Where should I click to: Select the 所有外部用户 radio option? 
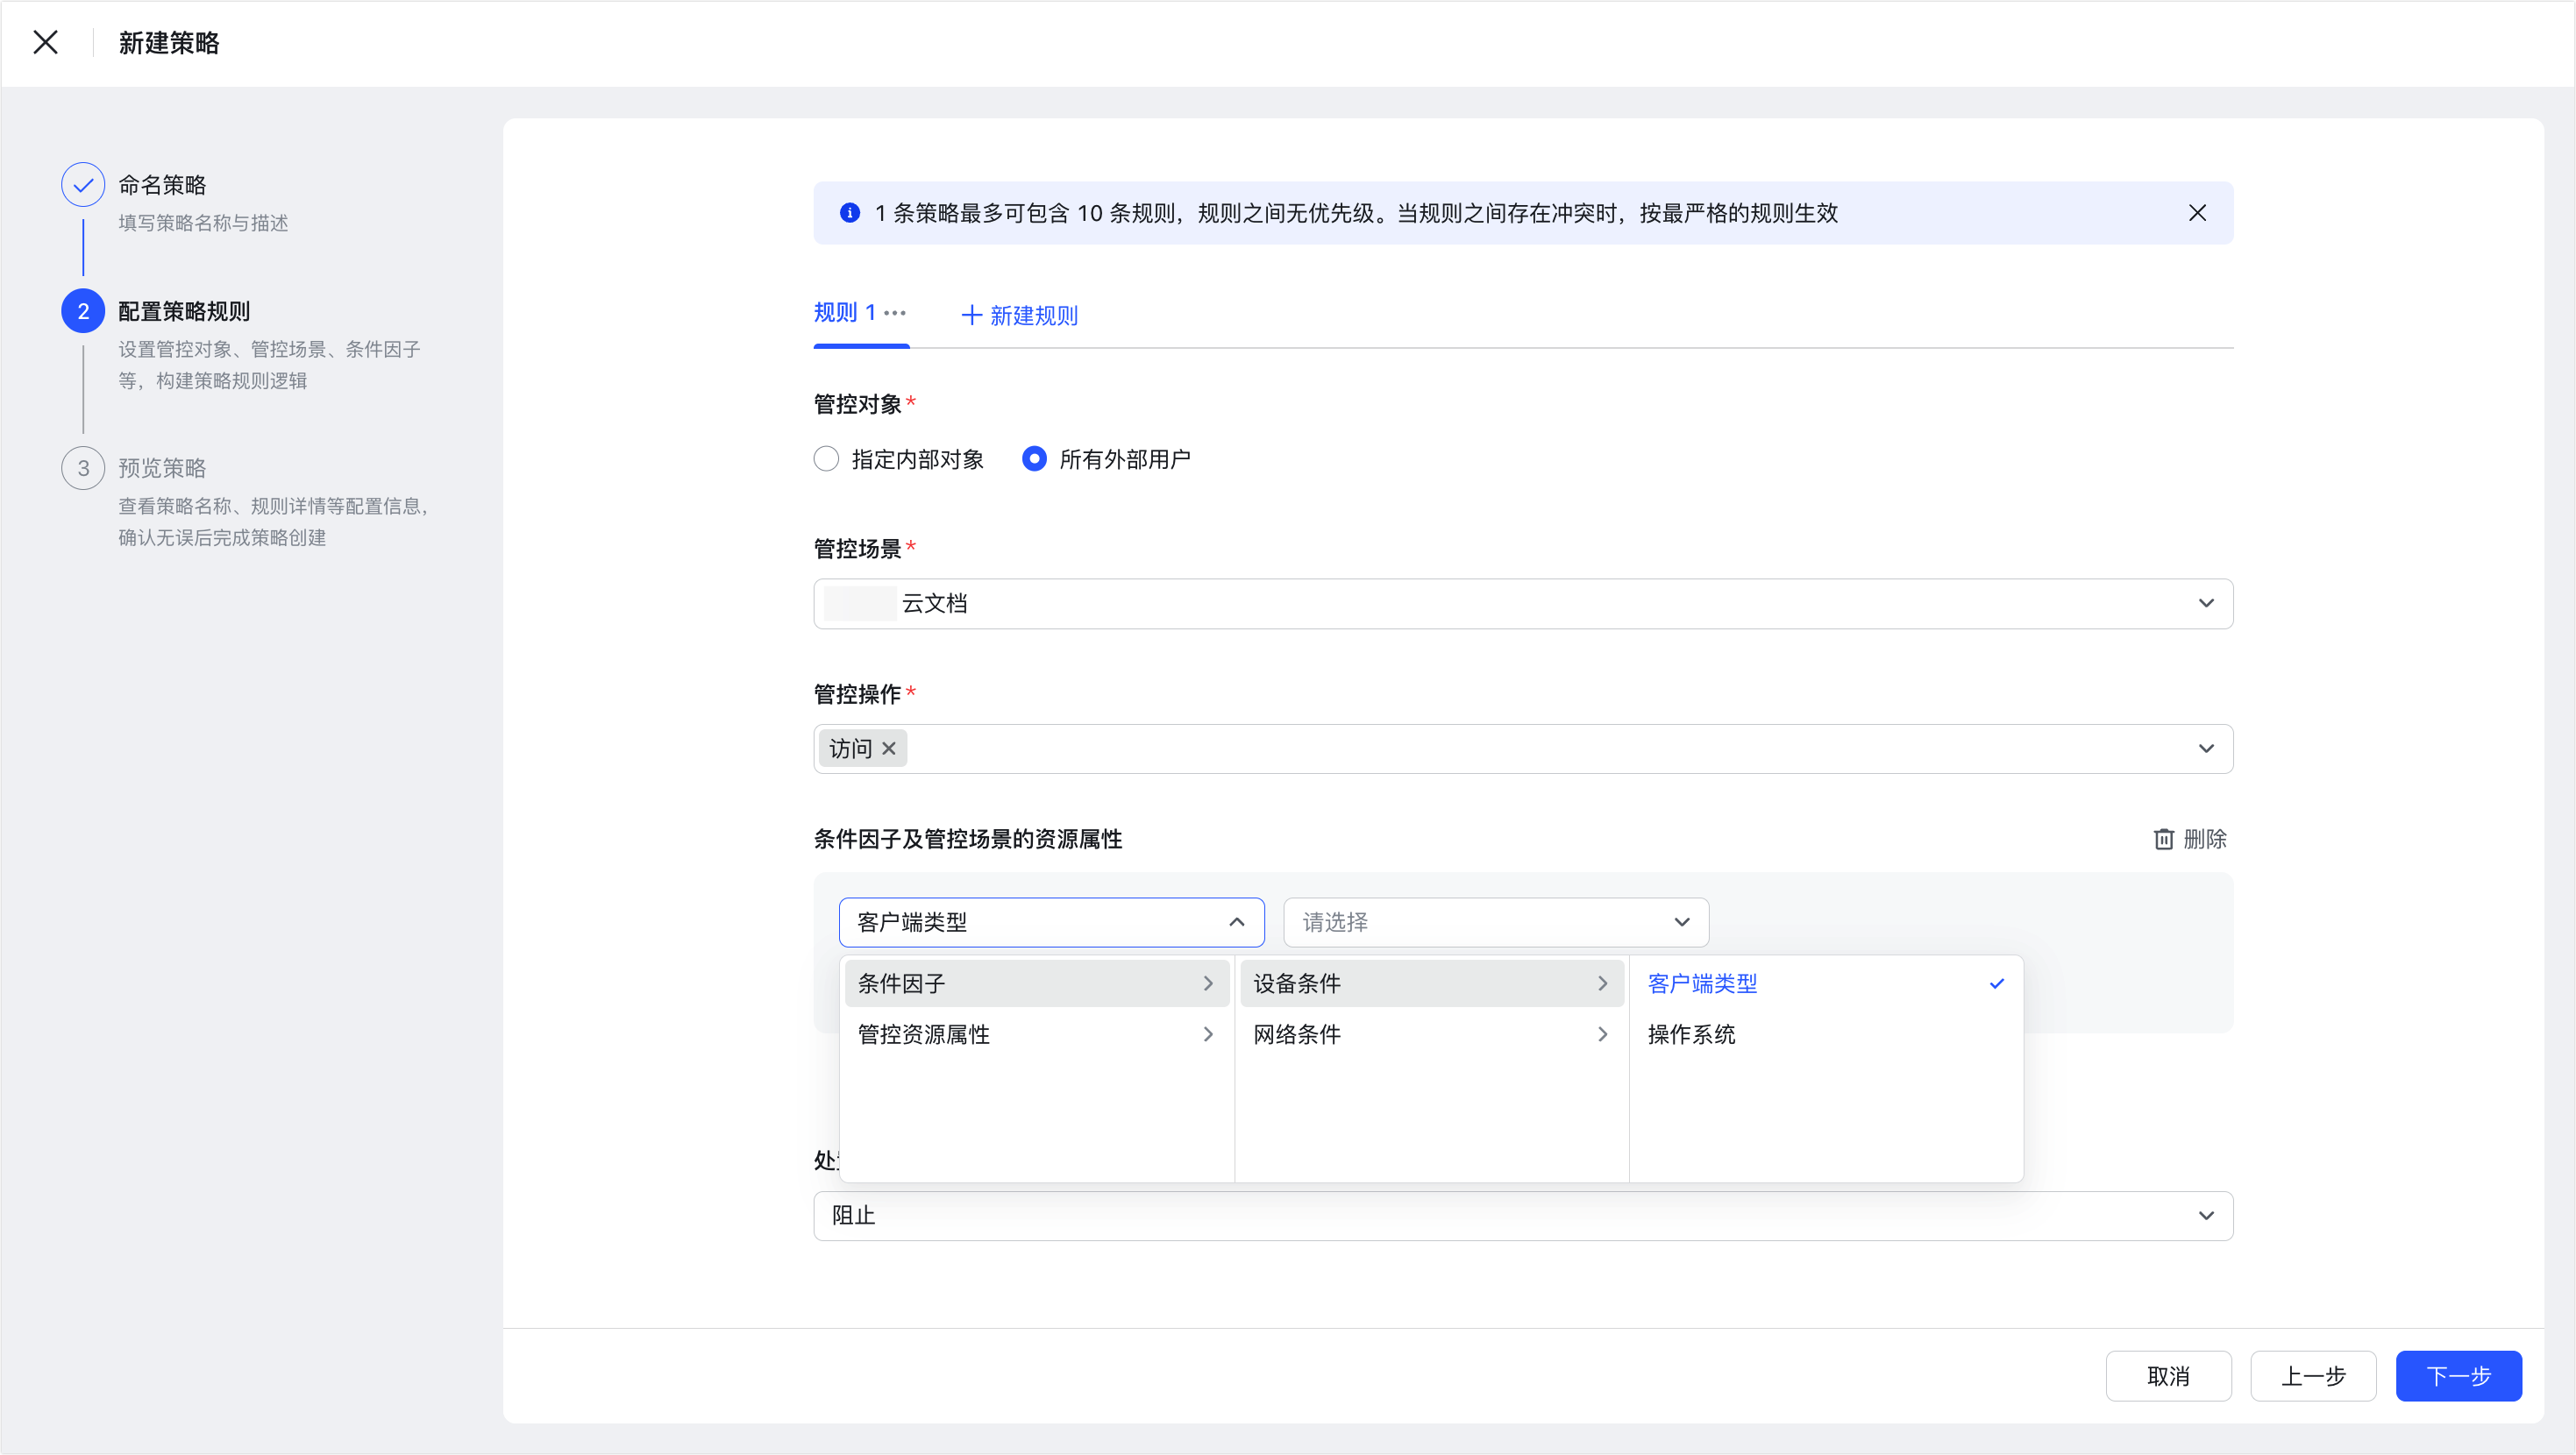coord(1034,459)
